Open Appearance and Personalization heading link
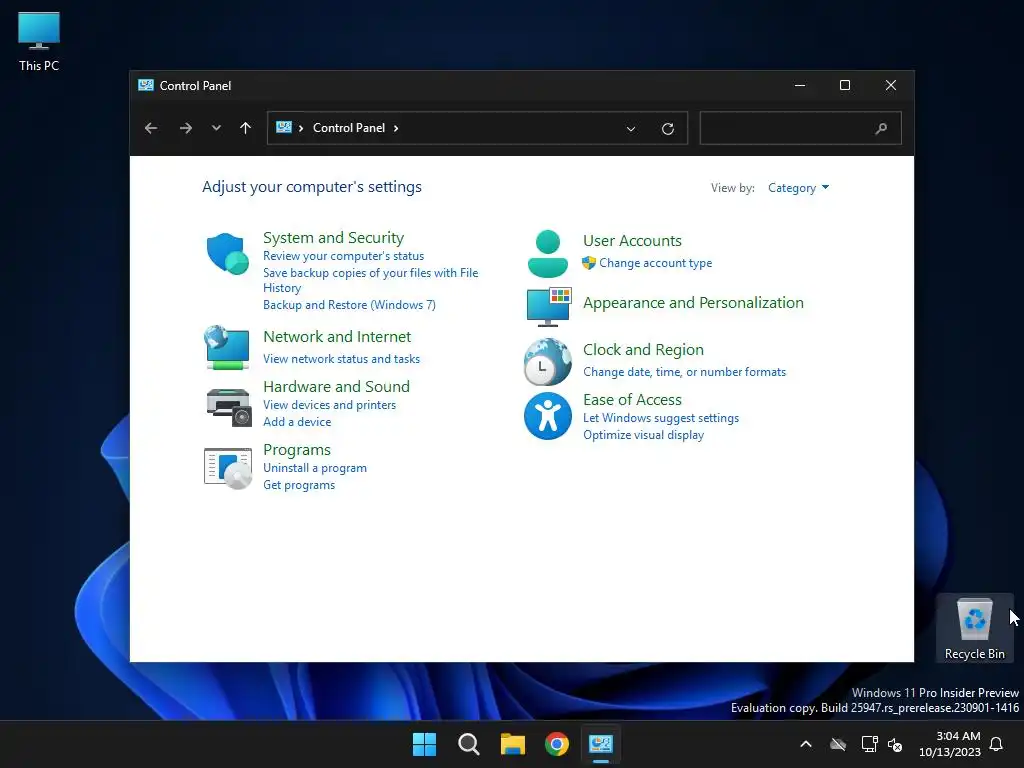Screen dimensions: 1024x768 click(x=693, y=302)
